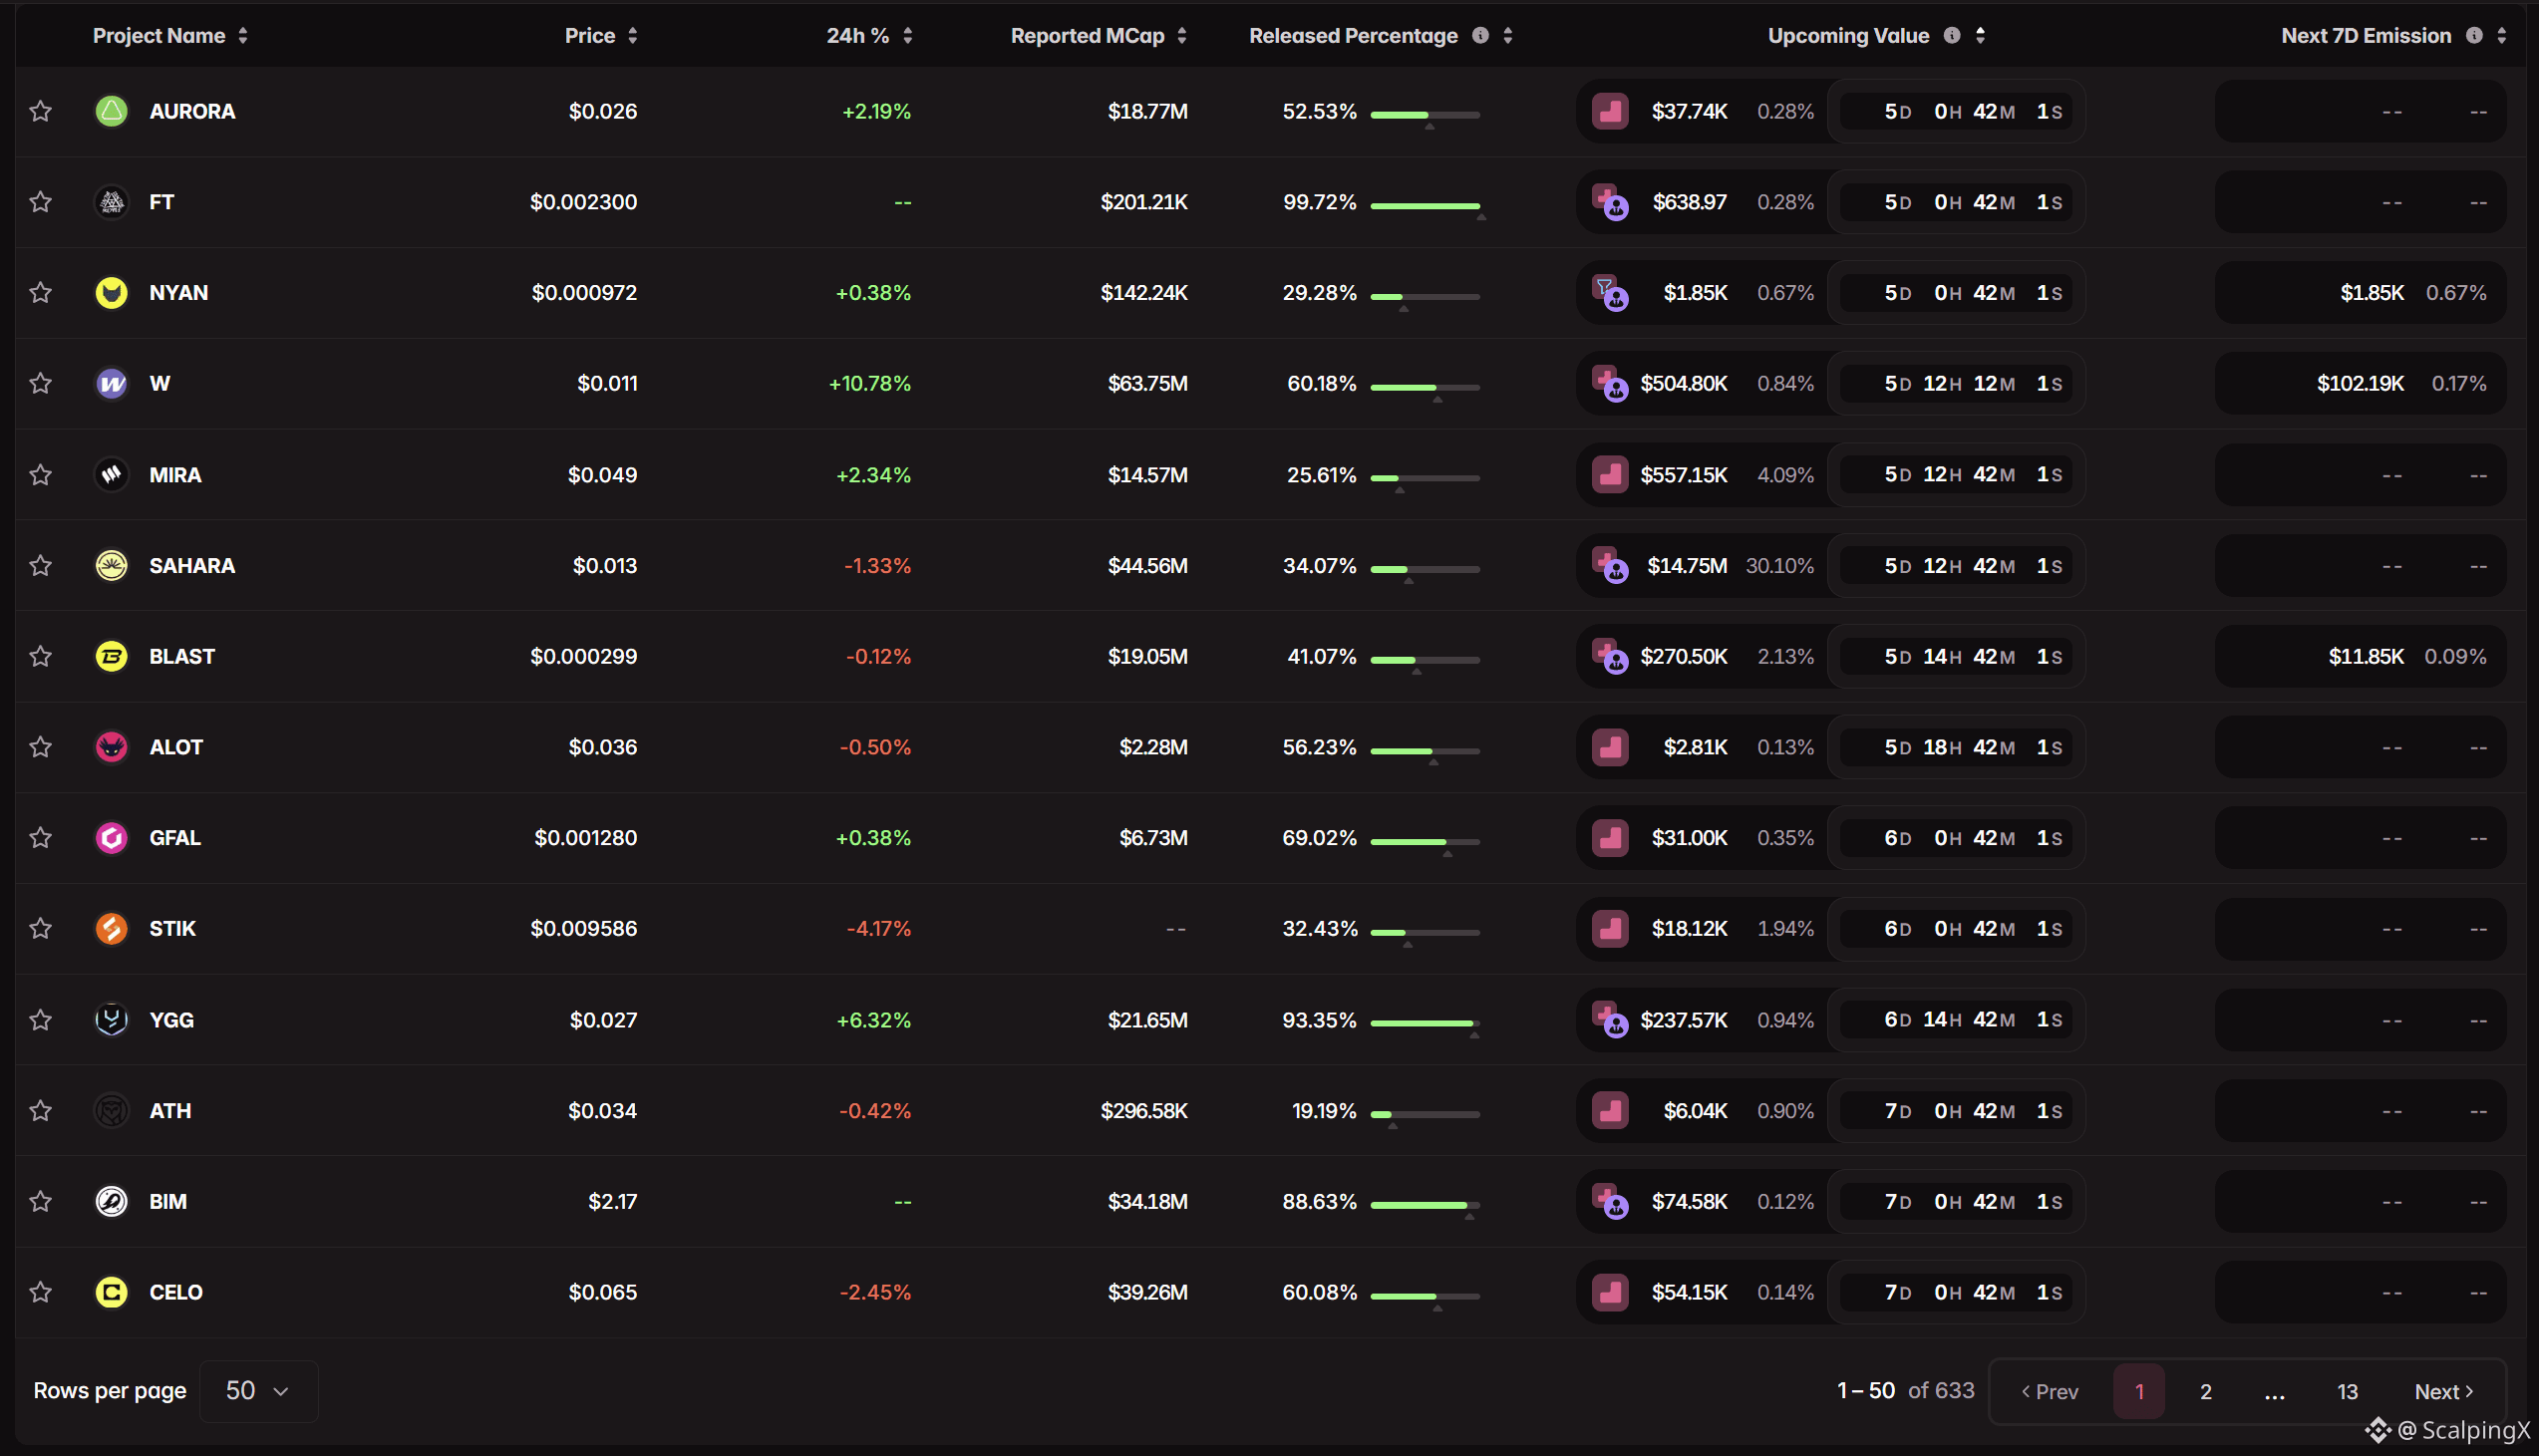Open Next 7D Emission info icon
This screenshot has width=2539, height=1456.
click(x=2474, y=35)
